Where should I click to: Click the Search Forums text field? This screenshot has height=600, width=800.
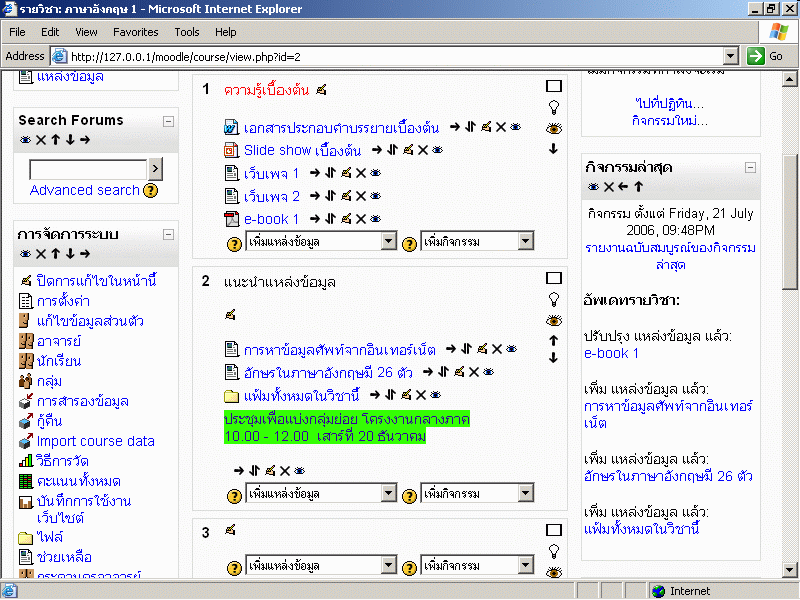88,169
